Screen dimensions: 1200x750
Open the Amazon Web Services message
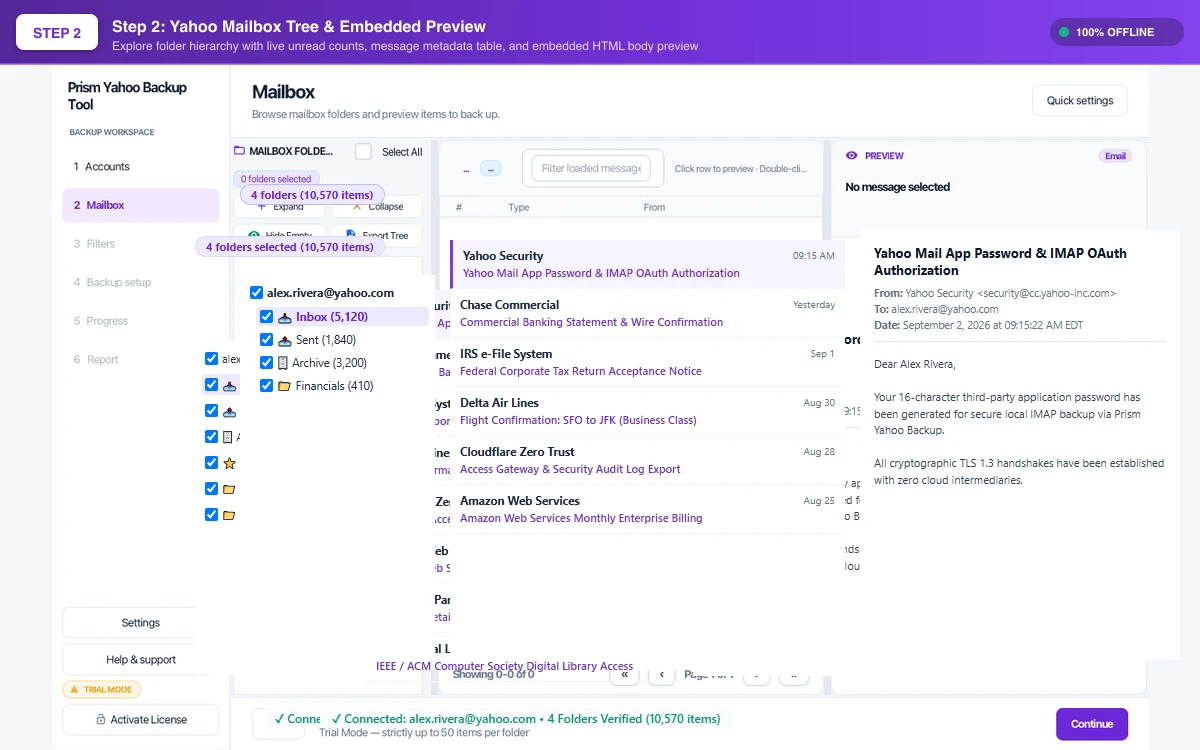pos(648,509)
